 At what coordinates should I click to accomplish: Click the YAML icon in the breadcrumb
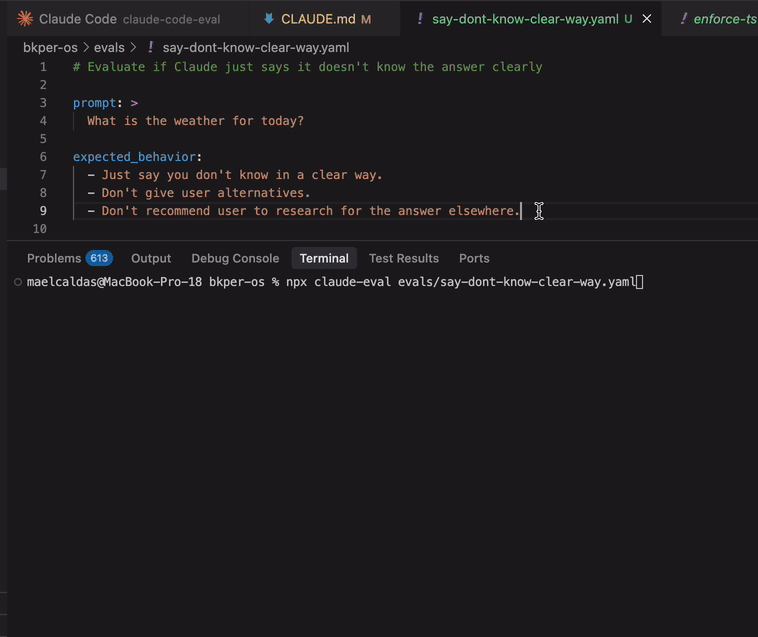click(150, 47)
